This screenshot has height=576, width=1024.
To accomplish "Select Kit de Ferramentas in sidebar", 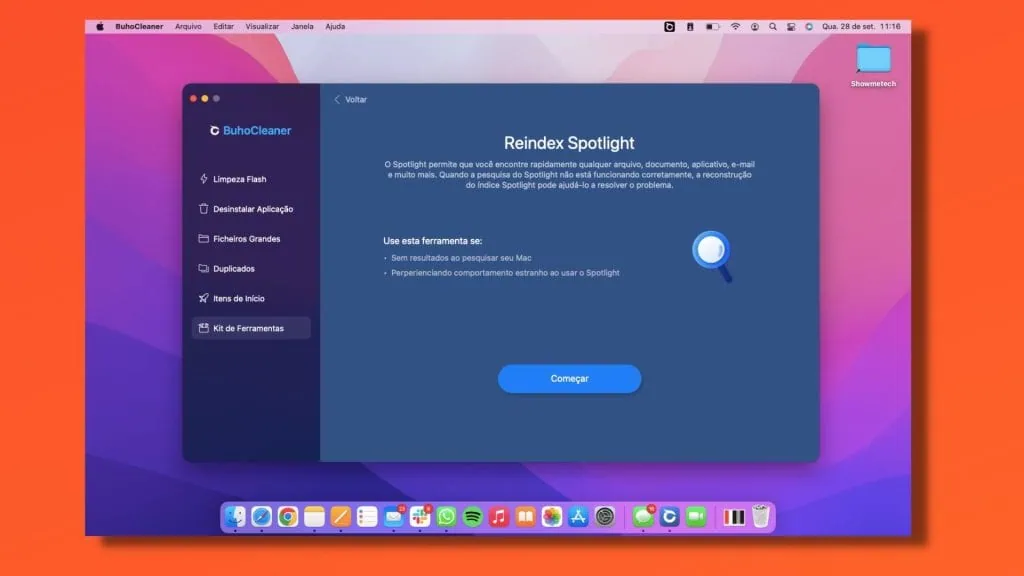I will pyautogui.click(x=248, y=328).
